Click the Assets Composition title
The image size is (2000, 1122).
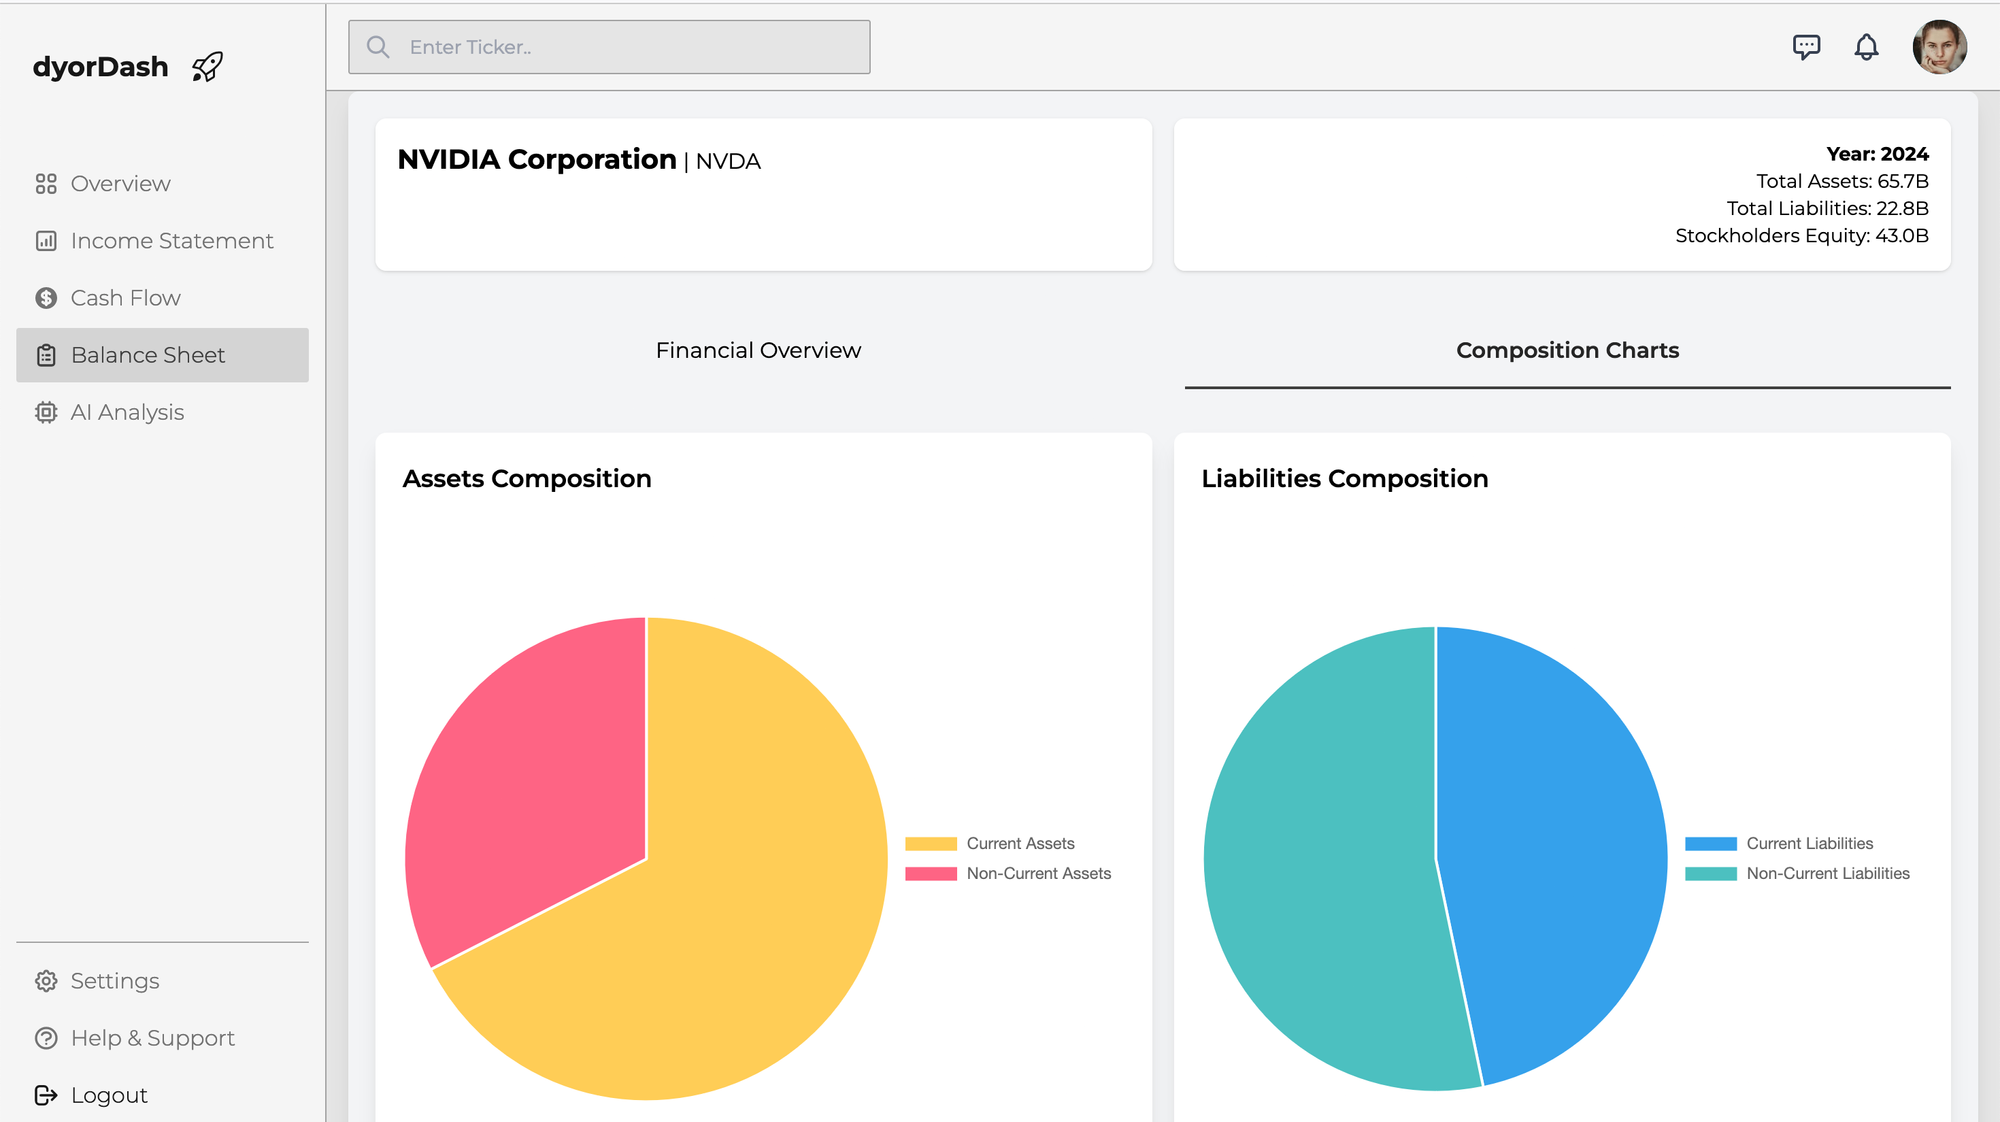tap(527, 479)
